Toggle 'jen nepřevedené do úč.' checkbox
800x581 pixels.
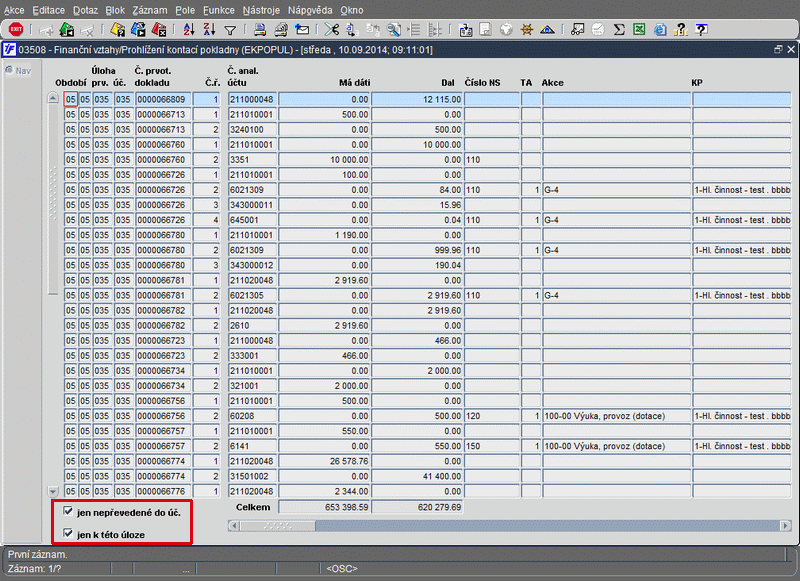click(68, 512)
